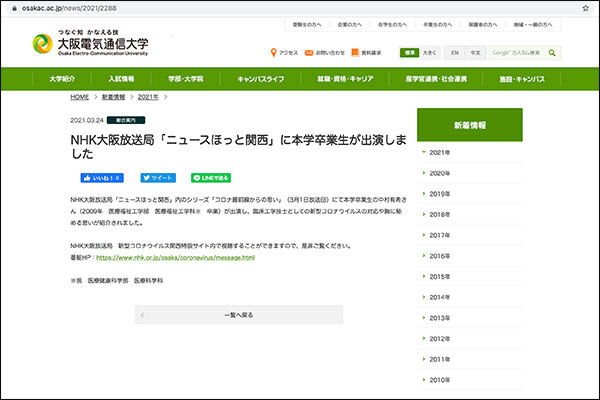Click the LINEで送る share button

211,178
